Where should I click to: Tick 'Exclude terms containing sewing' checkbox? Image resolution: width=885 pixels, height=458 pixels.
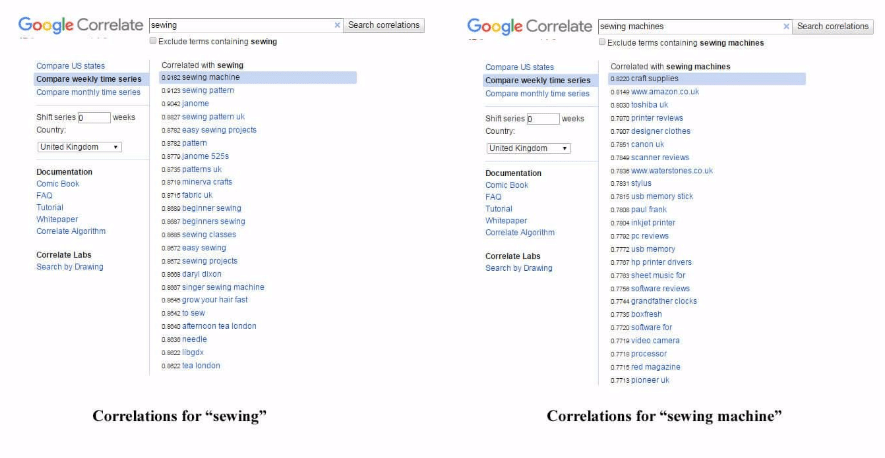pos(153,41)
